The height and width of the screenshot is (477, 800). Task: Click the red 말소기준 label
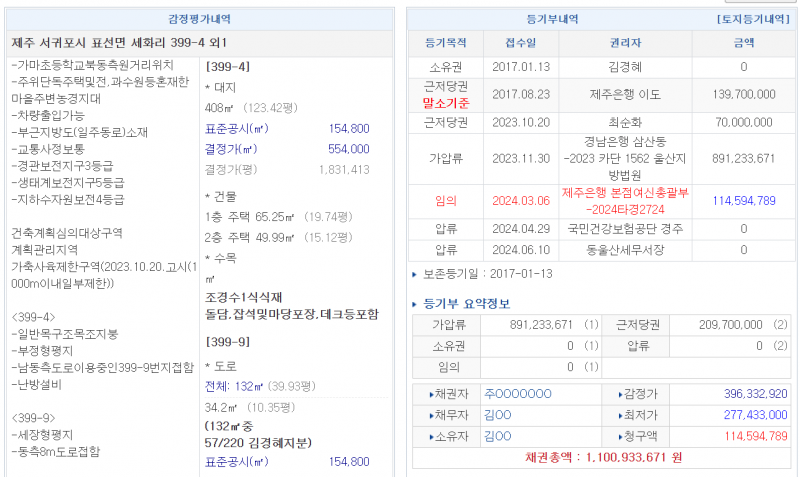[446, 102]
